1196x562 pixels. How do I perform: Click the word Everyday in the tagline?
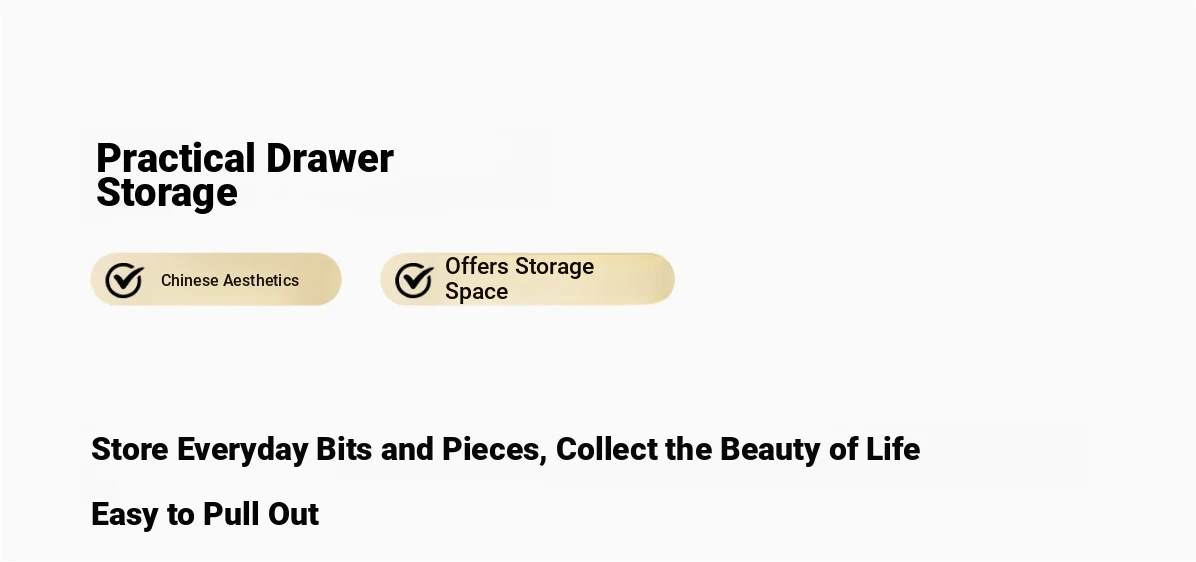click(x=243, y=449)
